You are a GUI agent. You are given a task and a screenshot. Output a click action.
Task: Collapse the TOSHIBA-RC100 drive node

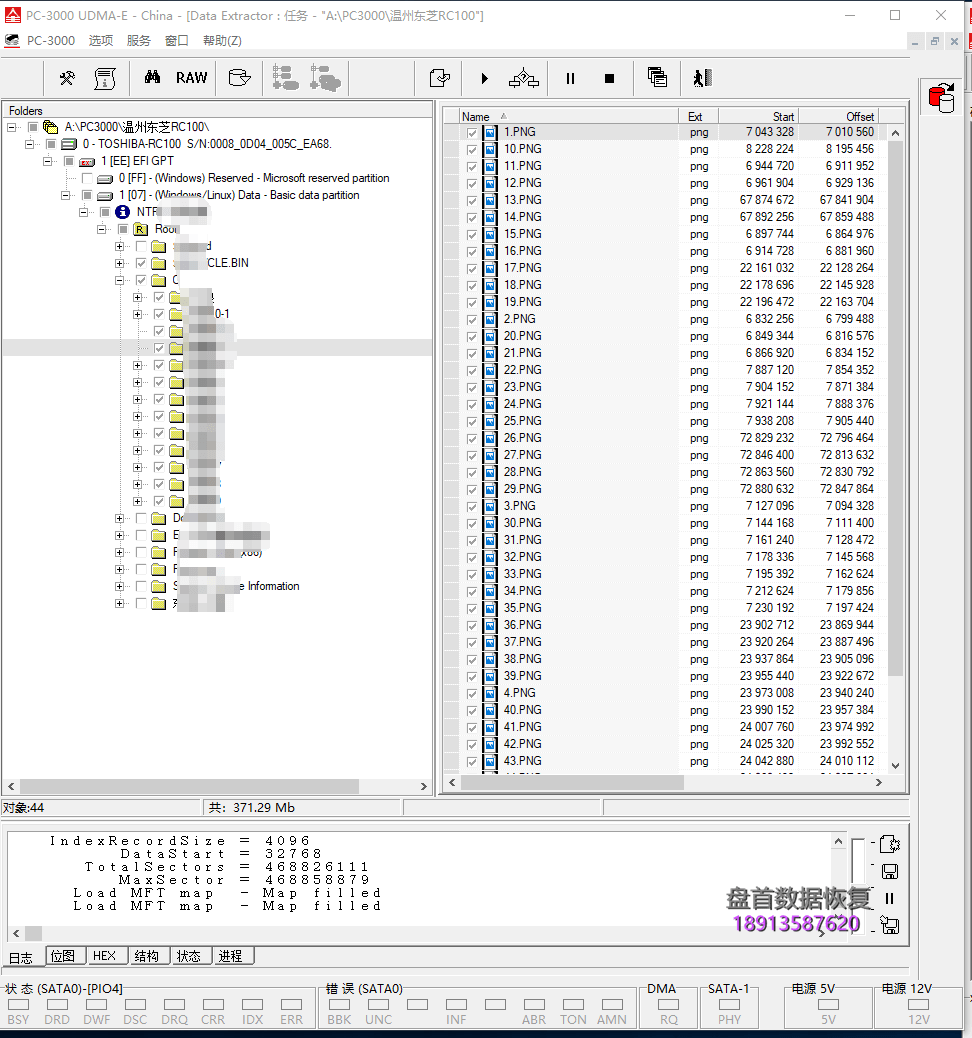pyautogui.click(x=30, y=144)
